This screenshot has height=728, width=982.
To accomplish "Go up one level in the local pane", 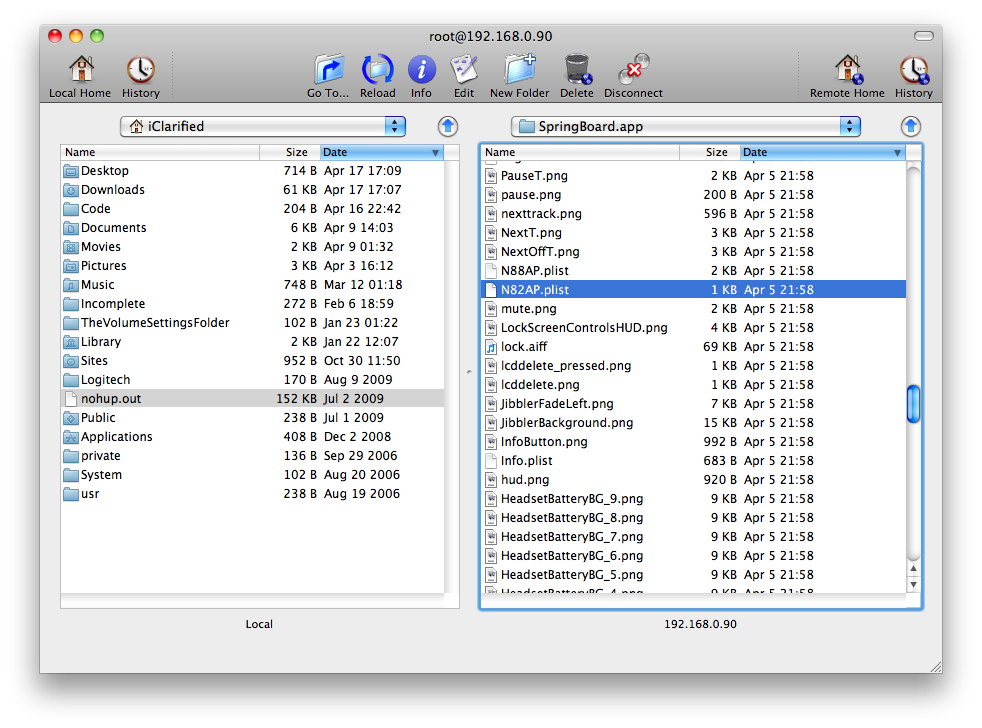I will coord(448,126).
